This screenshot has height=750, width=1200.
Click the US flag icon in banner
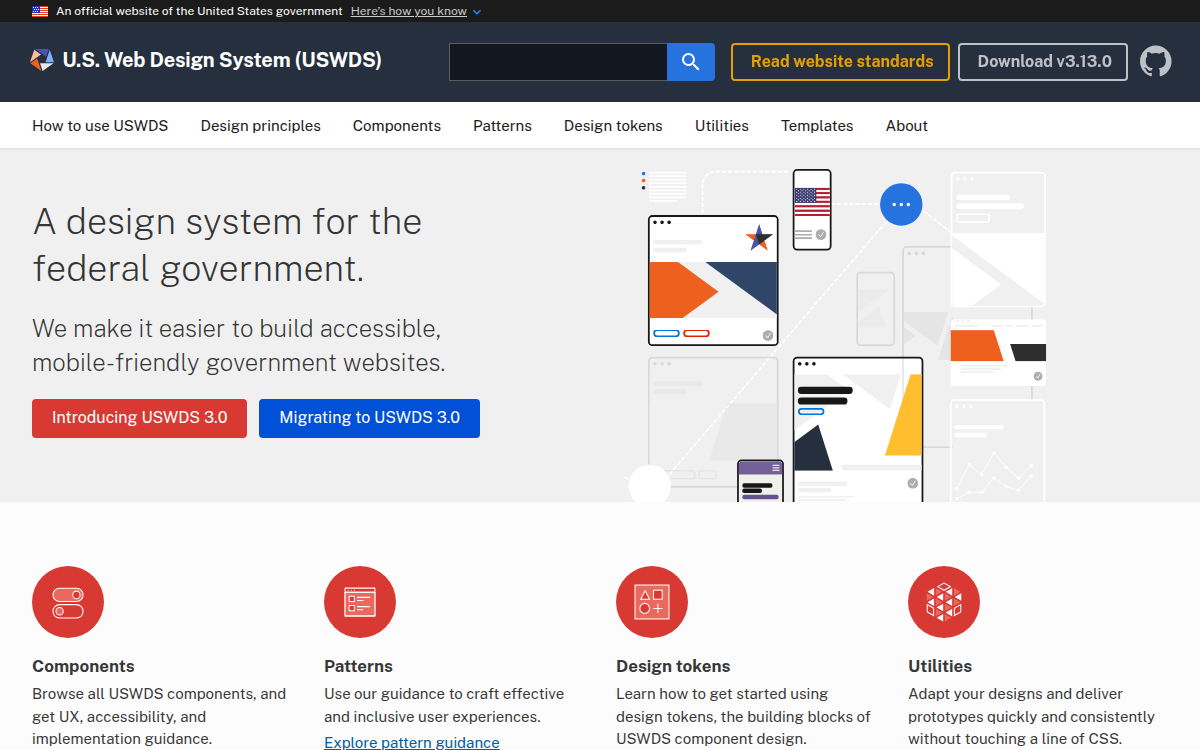click(39, 11)
